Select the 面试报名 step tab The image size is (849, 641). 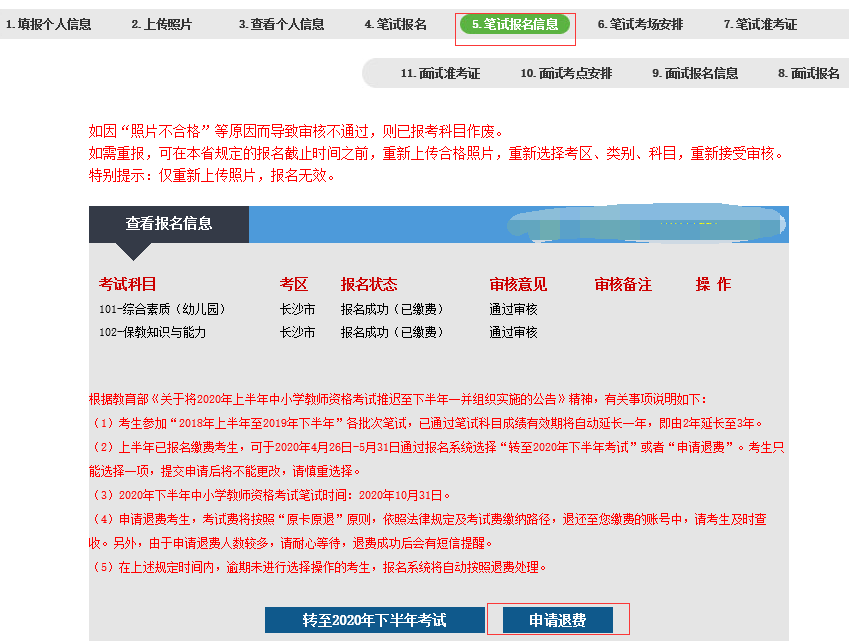pyautogui.click(x=809, y=73)
